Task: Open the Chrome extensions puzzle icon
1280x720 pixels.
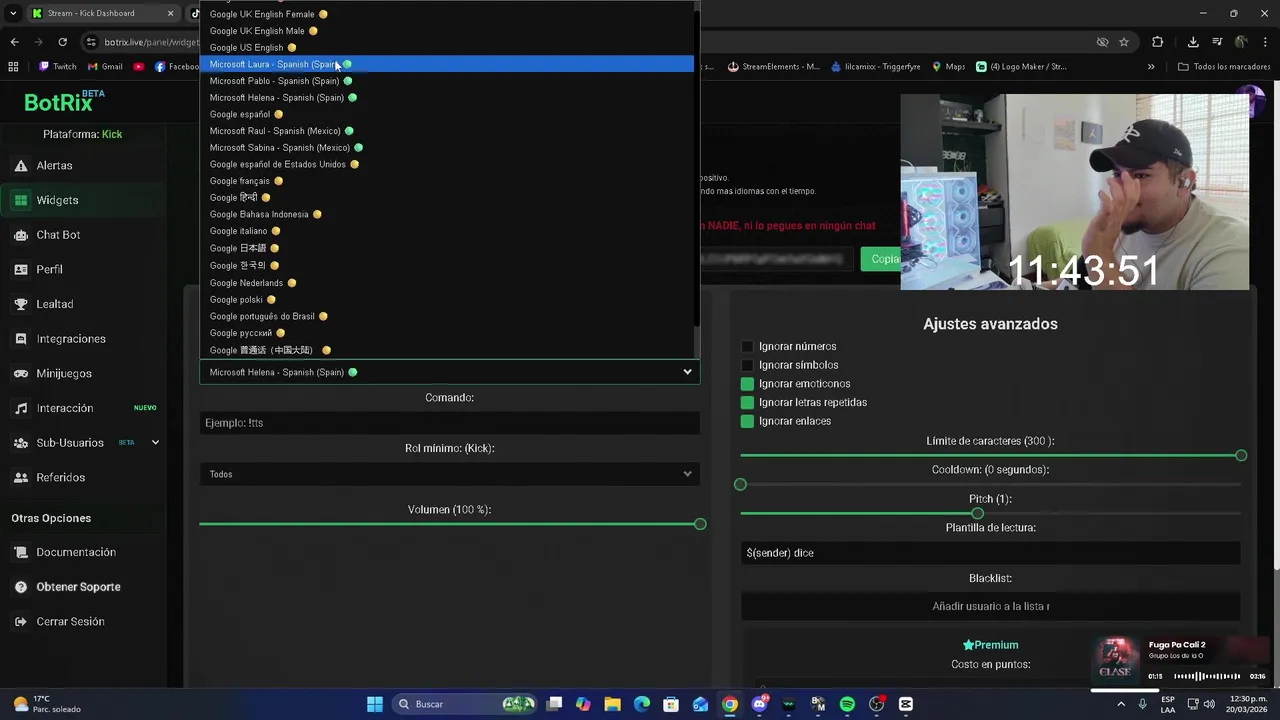Action: tap(1157, 42)
